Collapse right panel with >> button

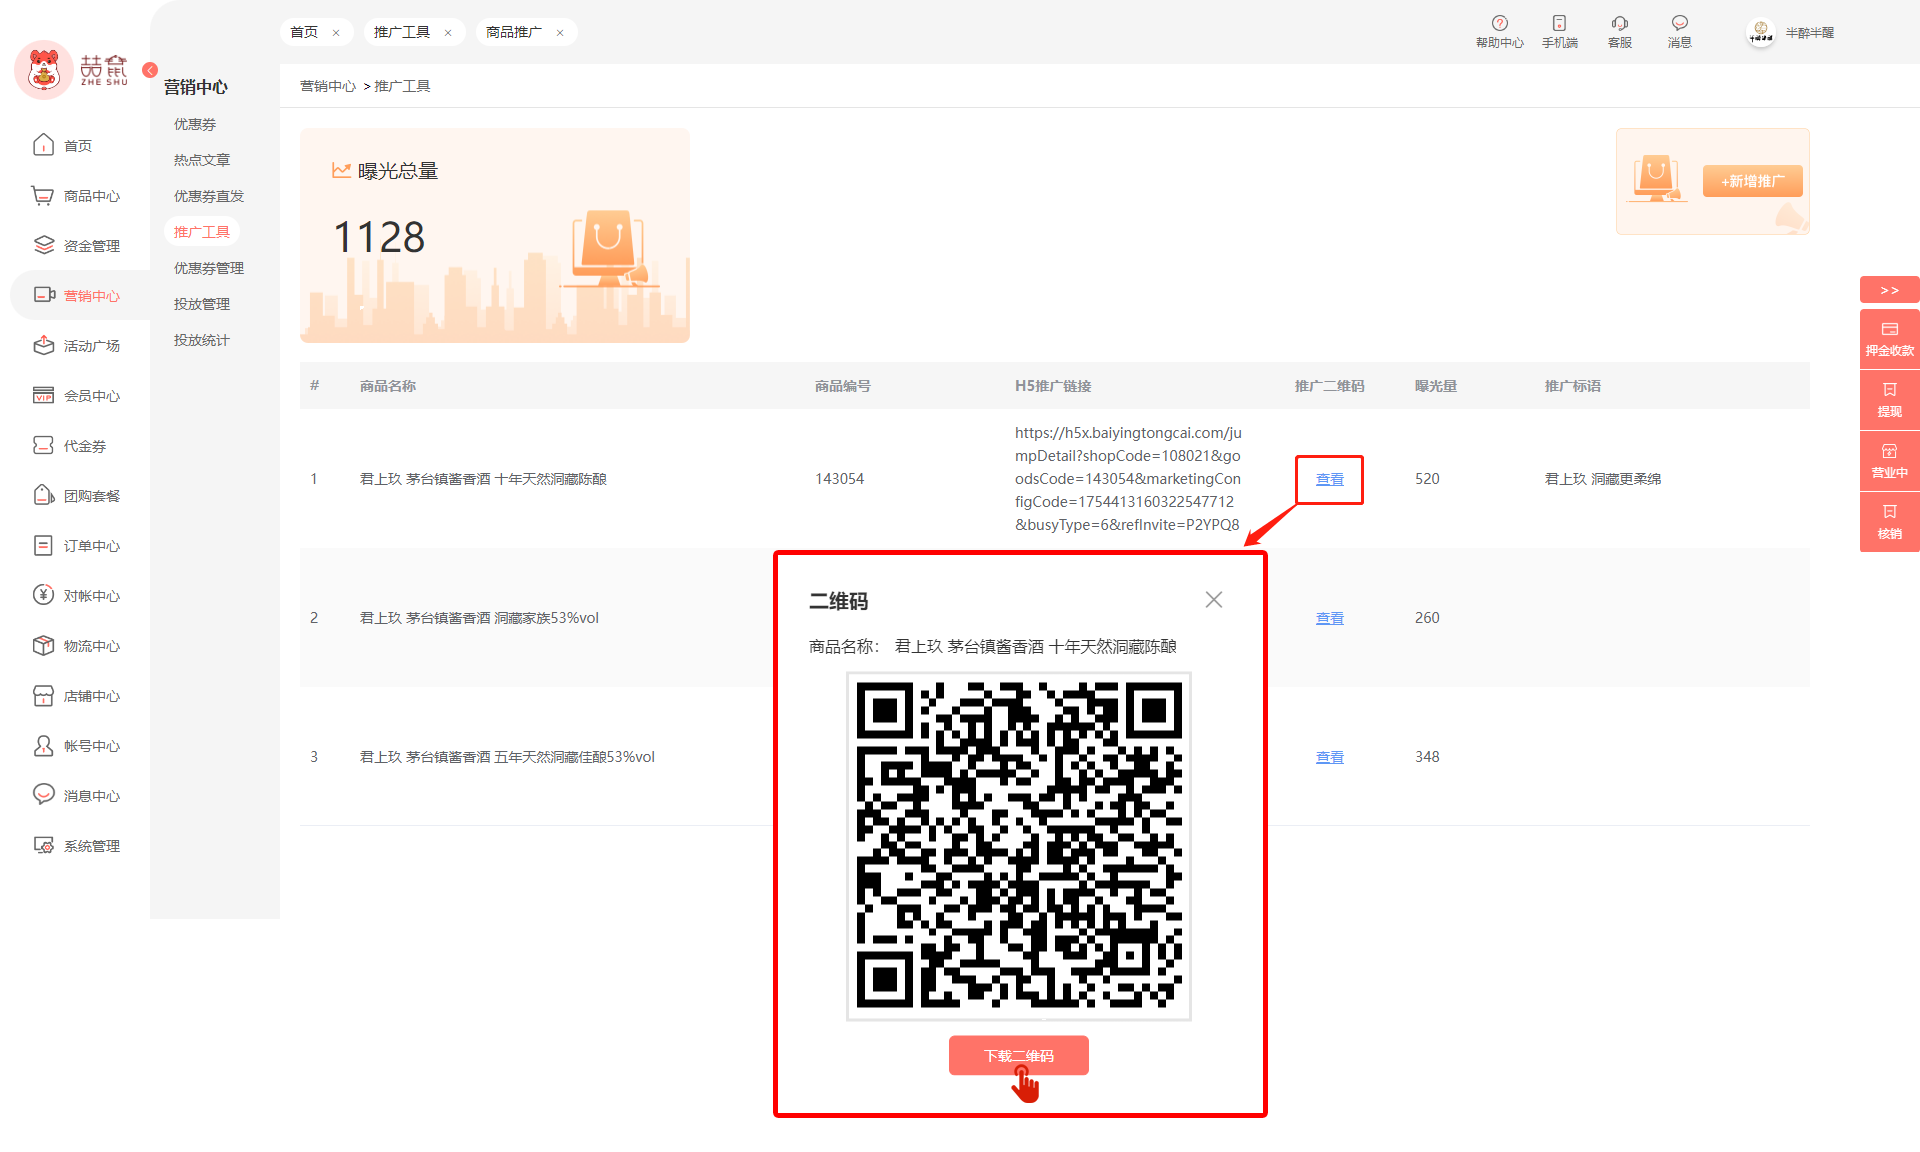pyautogui.click(x=1889, y=290)
